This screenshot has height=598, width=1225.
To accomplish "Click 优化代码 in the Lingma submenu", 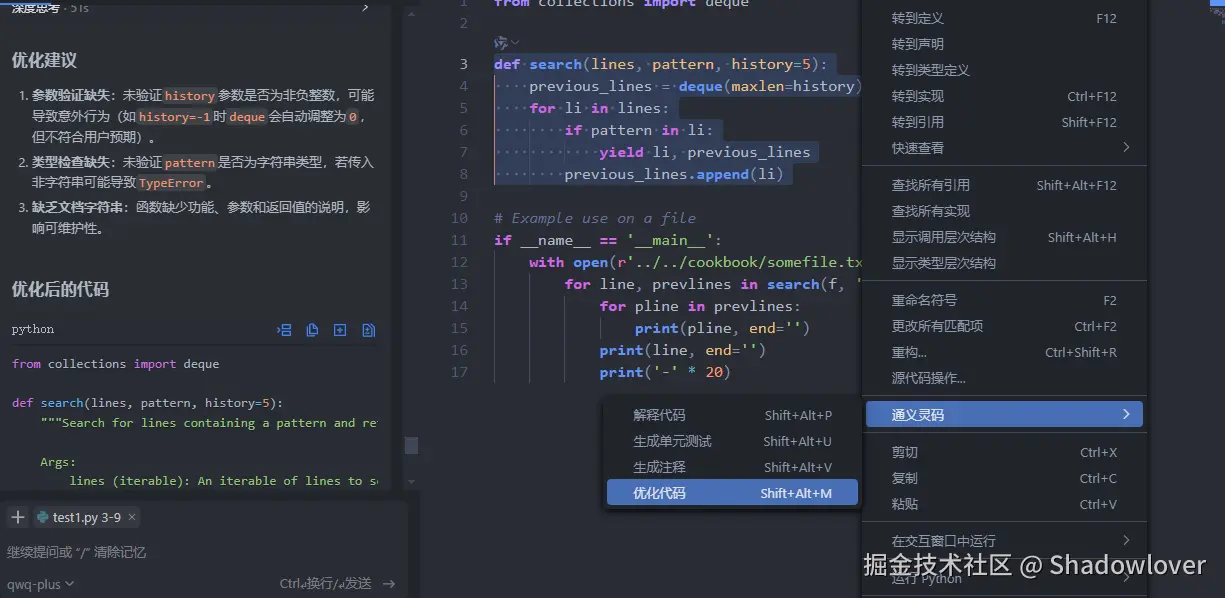I will pyautogui.click(x=732, y=493).
